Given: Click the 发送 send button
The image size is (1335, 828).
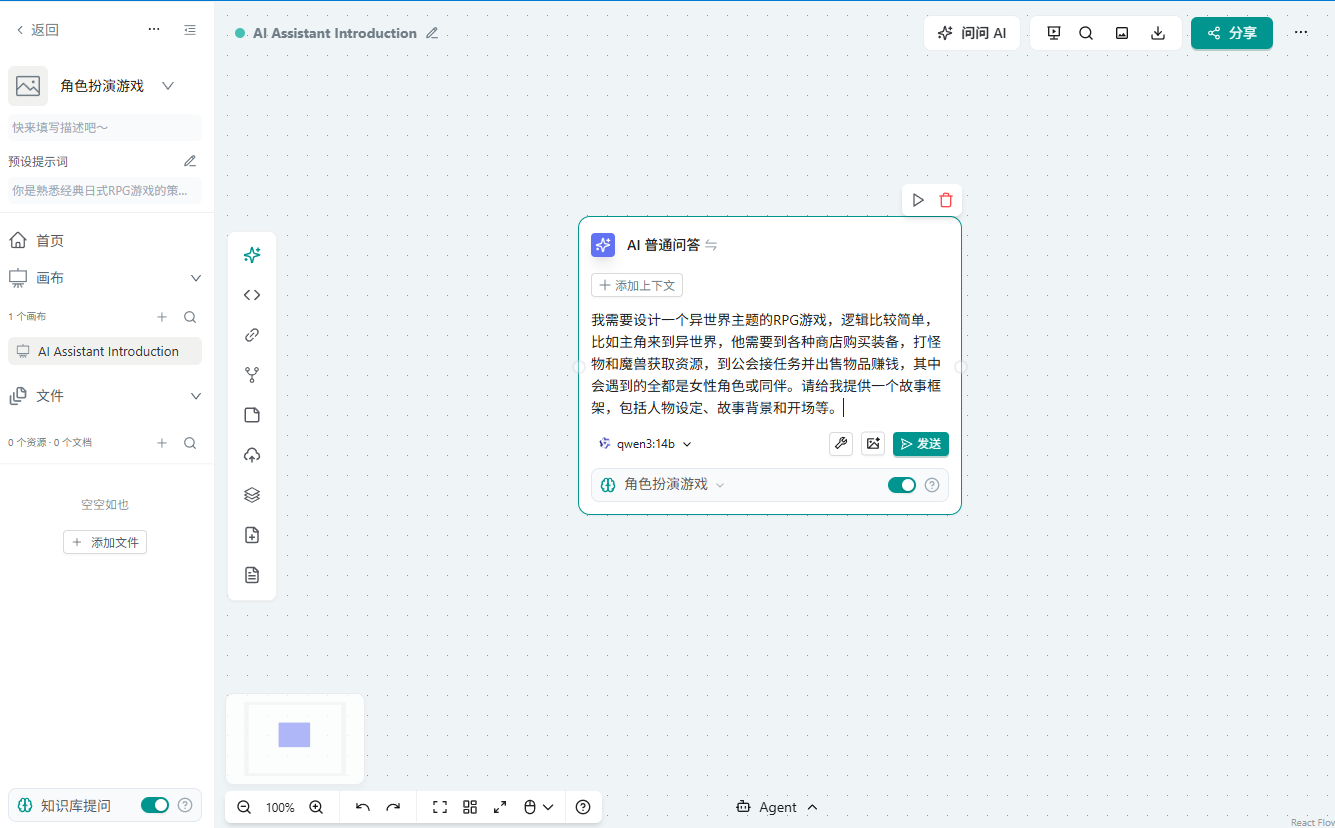Looking at the screenshot, I should 921,444.
